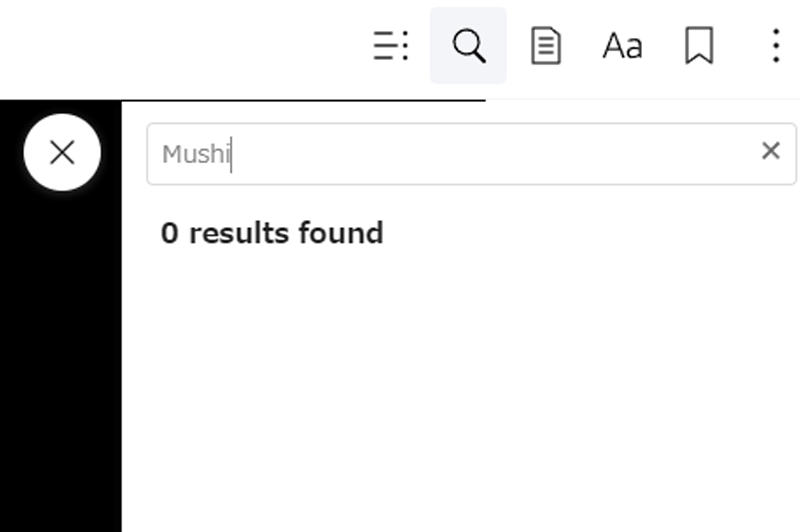This screenshot has width=800, height=532.
Task: Place cursor on the typed word "Mushi"
Action: pos(196,155)
